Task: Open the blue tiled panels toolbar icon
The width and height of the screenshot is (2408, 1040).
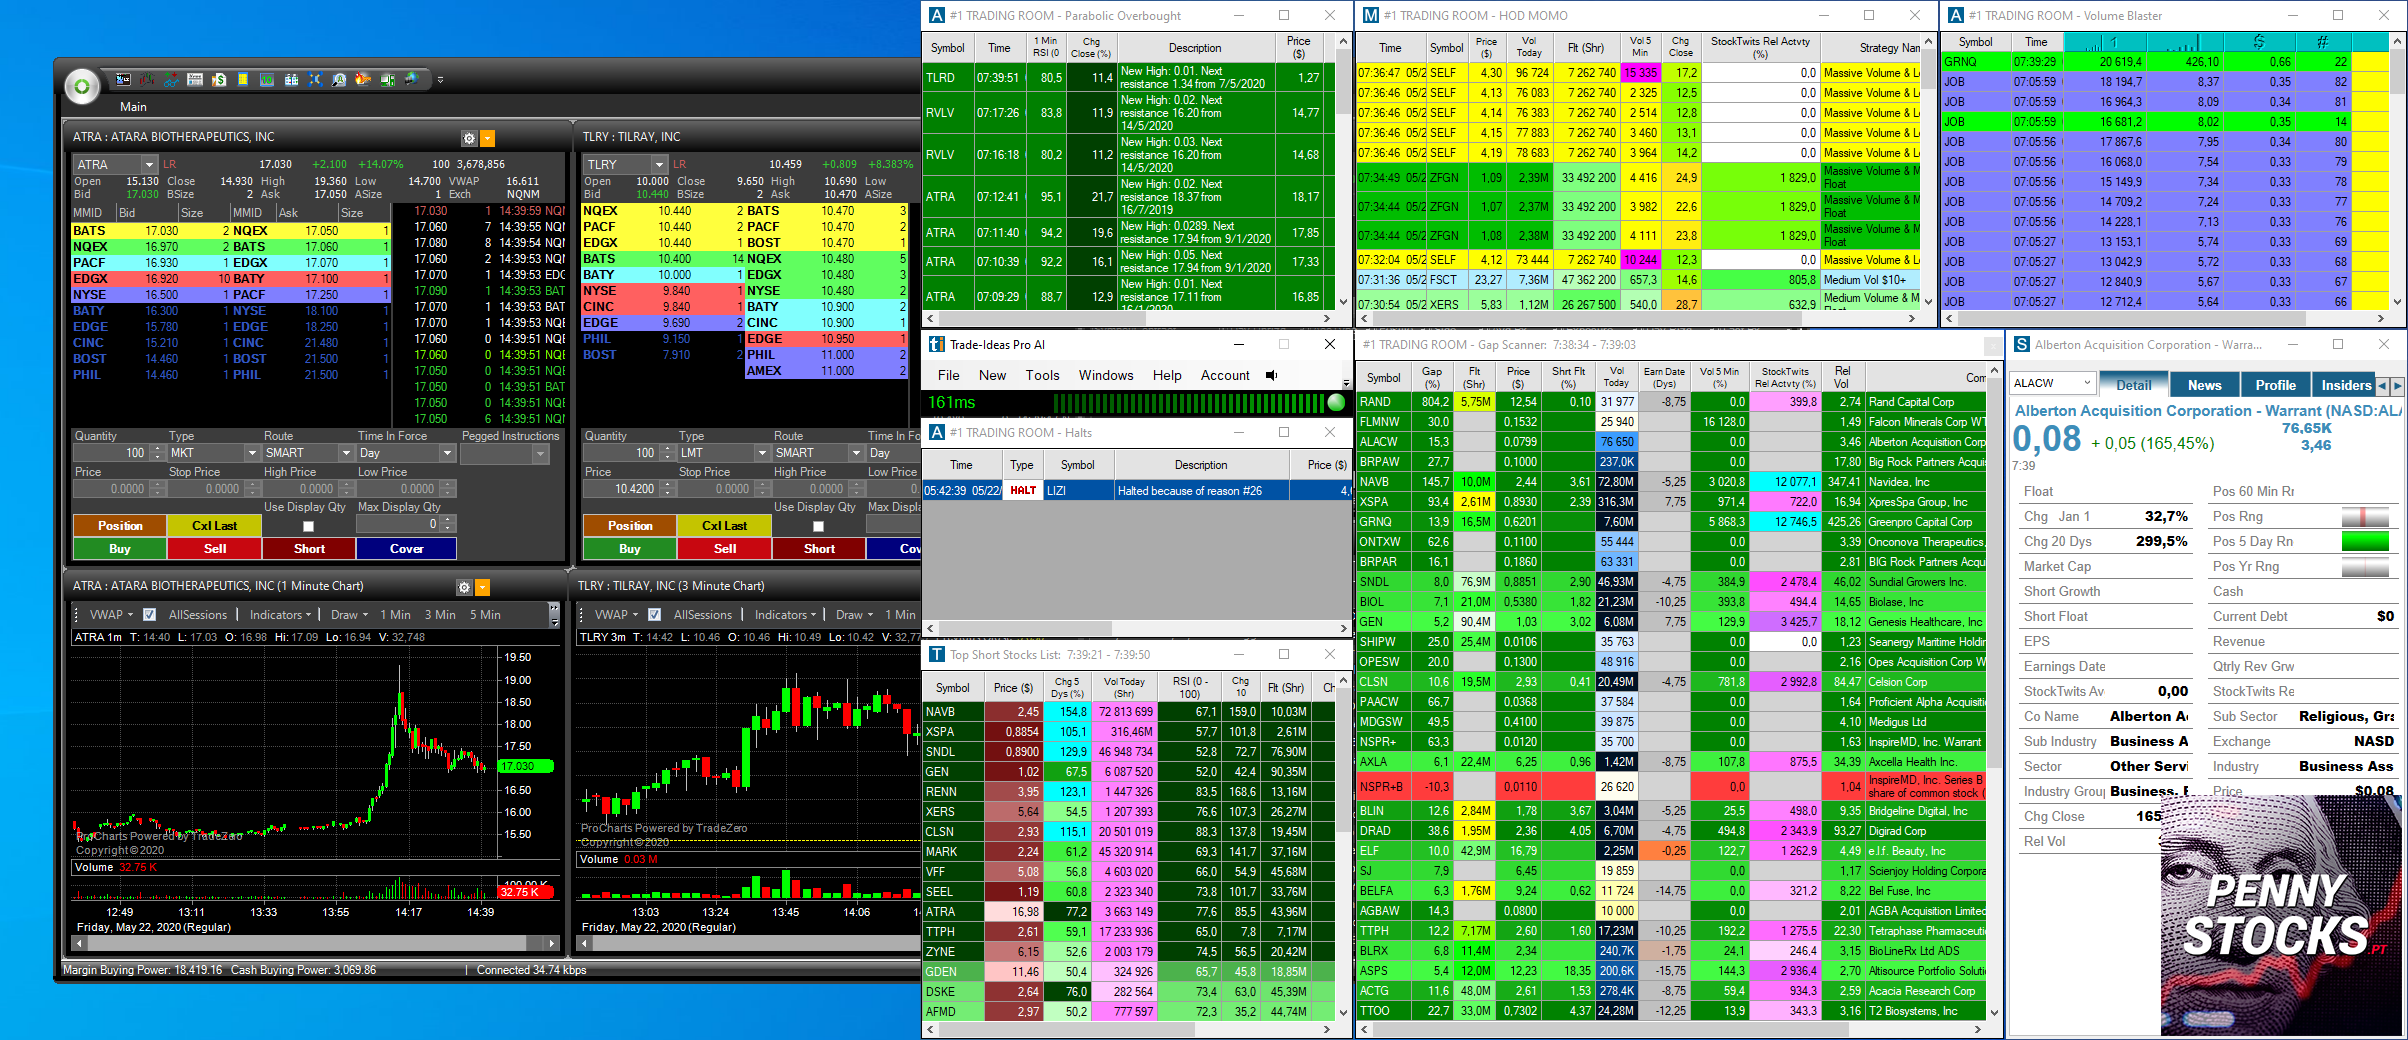Action: (x=291, y=79)
